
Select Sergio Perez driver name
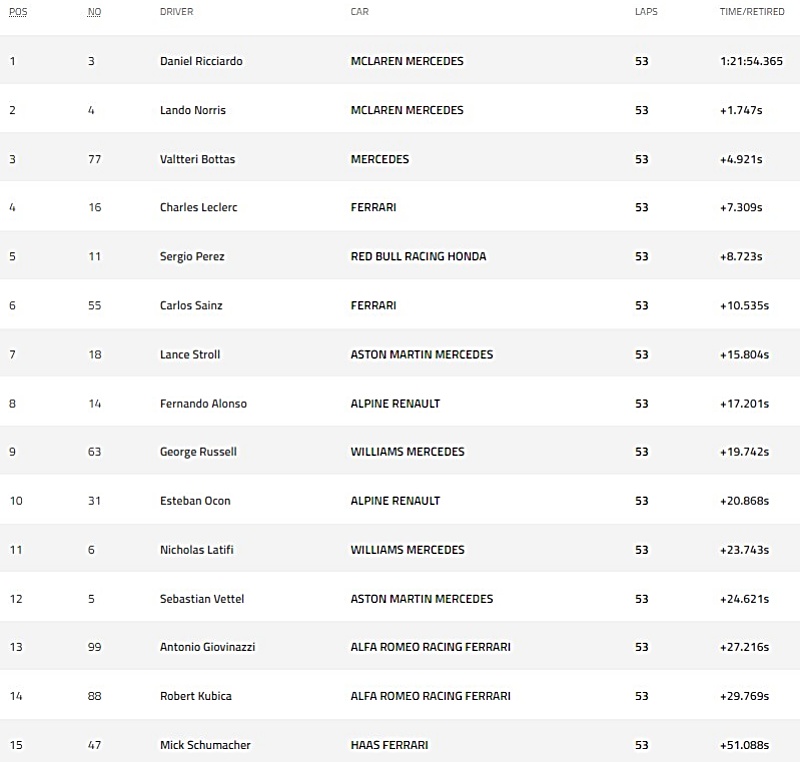click(192, 256)
